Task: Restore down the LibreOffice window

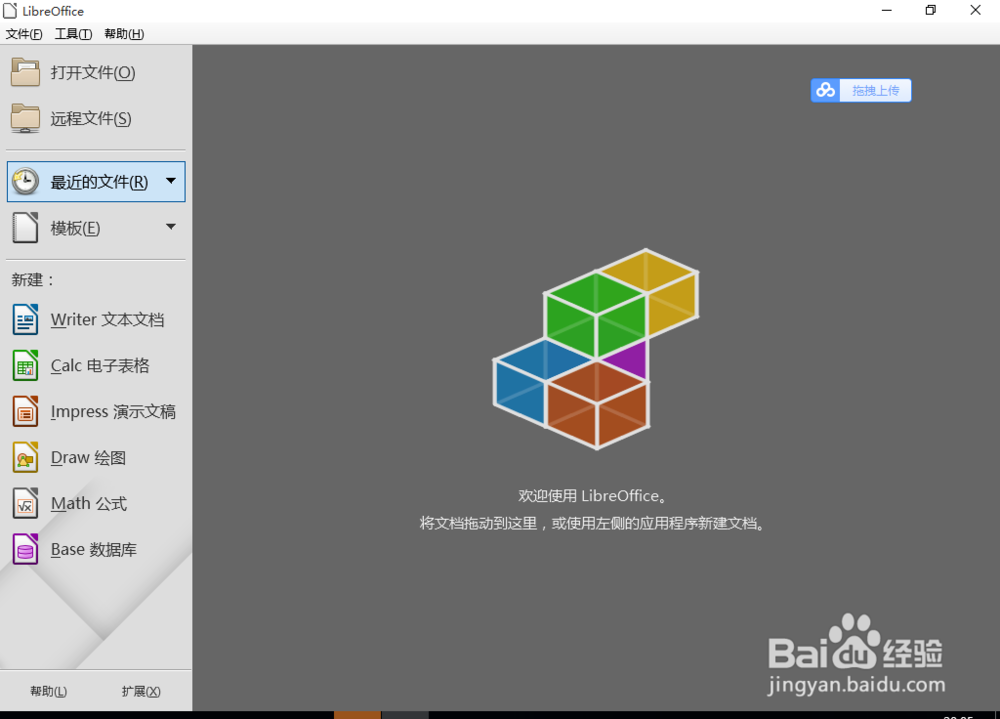Action: (x=930, y=10)
